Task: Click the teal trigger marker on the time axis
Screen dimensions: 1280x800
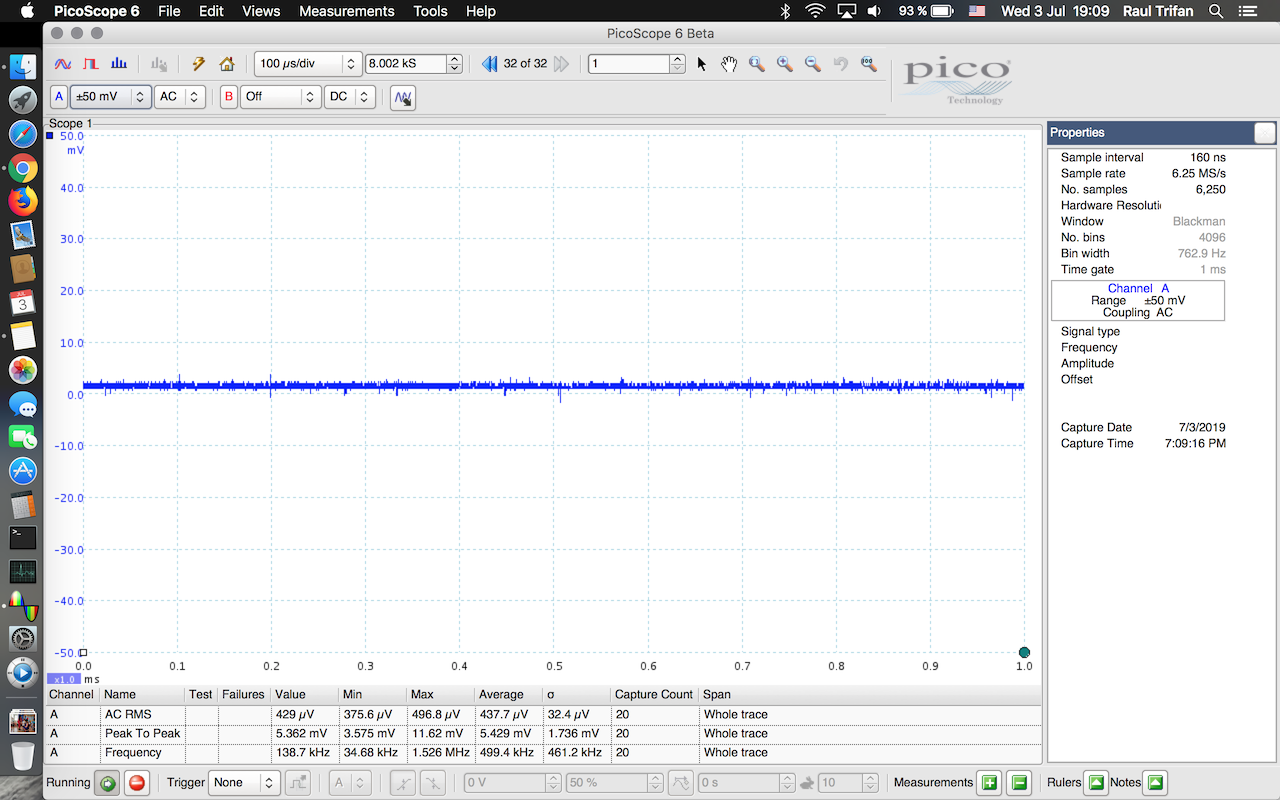Action: [1024, 652]
